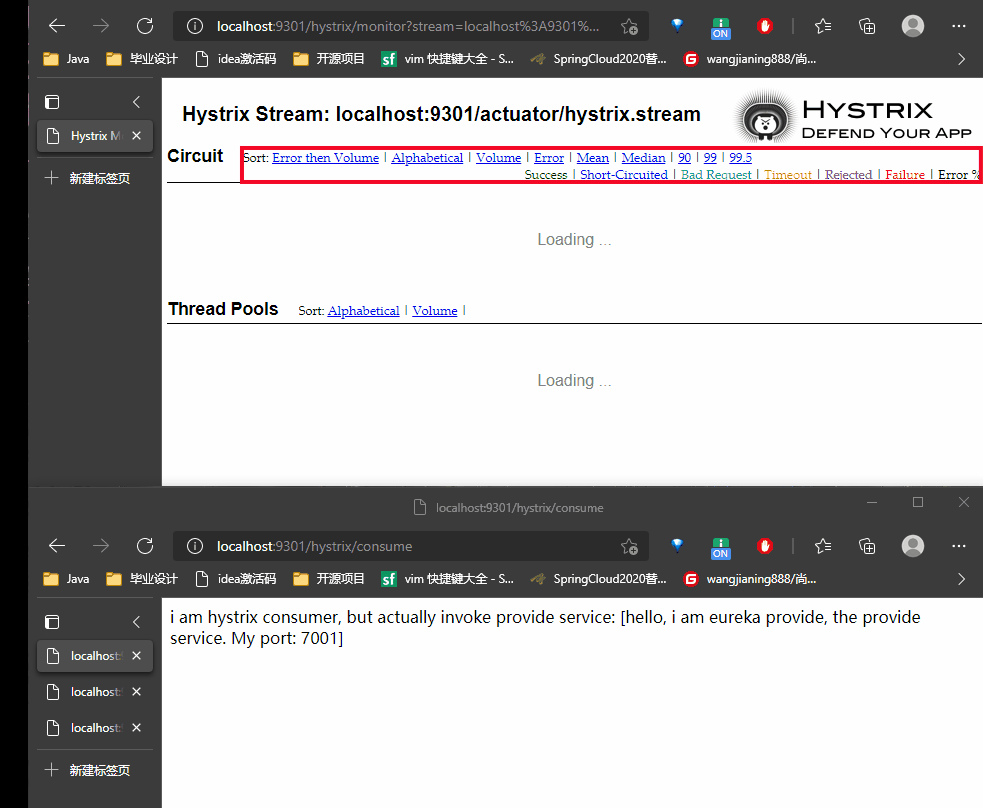Viewport: 983px width, 808px height.
Task: Select the third localhost tab in bottom window
Action: (95, 728)
